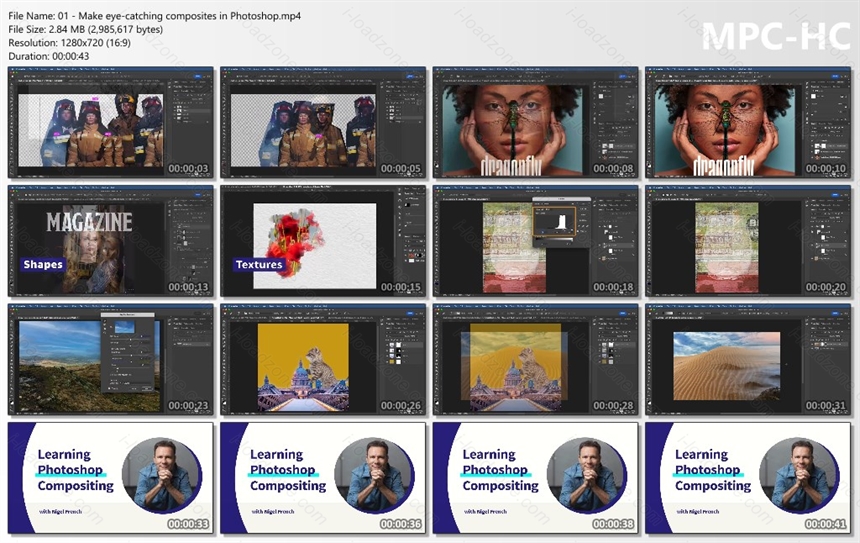The height and width of the screenshot is (543, 860).
Task: Click the File Name line with the mp4 title
Action: click(155, 16)
